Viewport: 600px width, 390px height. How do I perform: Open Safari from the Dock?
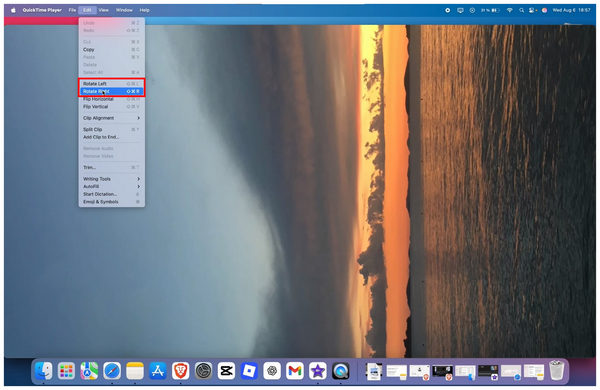pyautogui.click(x=112, y=371)
